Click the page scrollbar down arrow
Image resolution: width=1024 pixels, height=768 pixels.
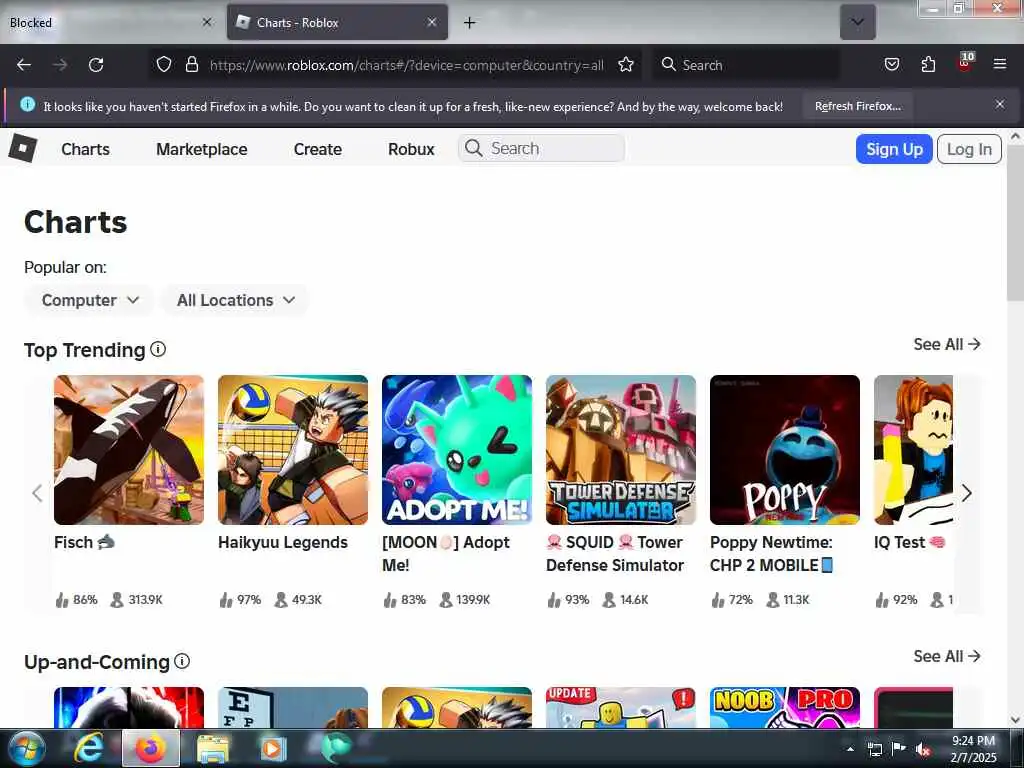pos(1015,720)
